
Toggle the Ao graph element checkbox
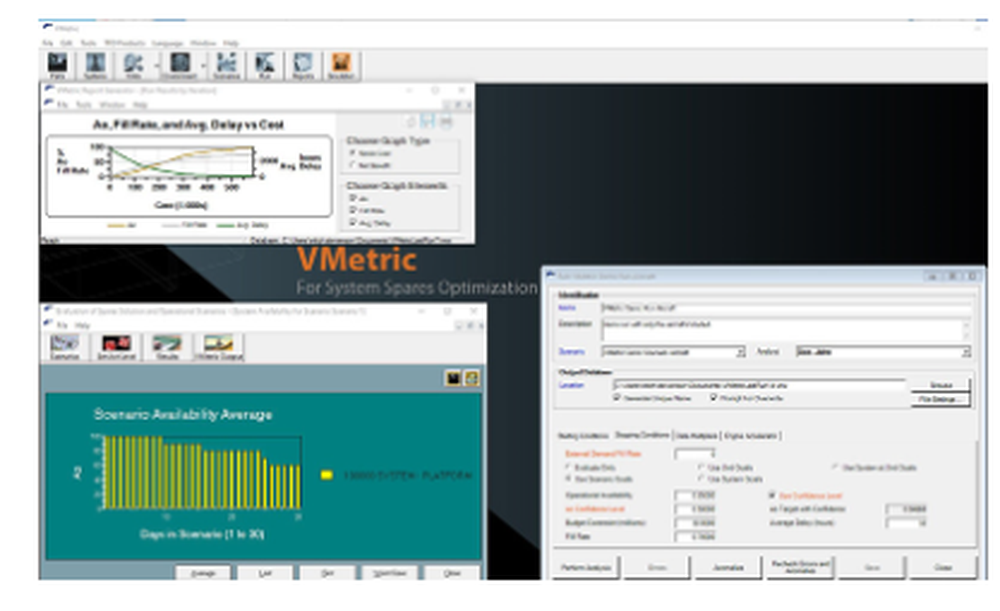[x=353, y=198]
